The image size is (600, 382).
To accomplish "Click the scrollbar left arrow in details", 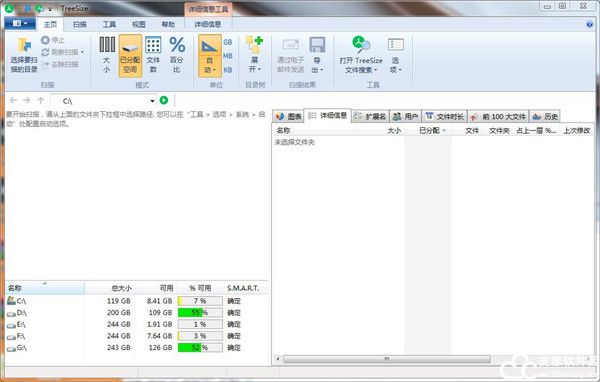I will coord(278,359).
